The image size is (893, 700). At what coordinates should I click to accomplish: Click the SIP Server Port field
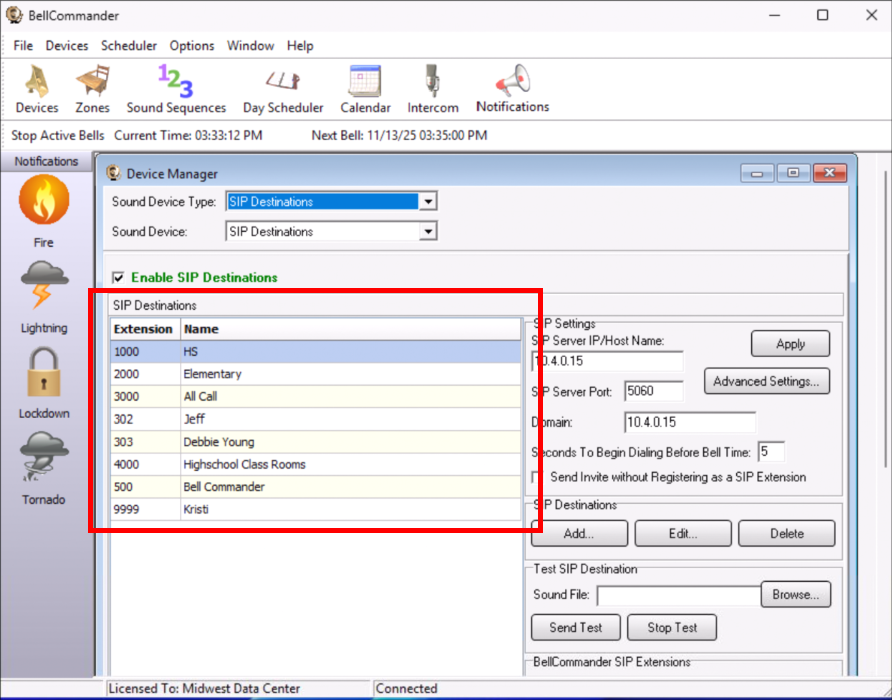[653, 391]
